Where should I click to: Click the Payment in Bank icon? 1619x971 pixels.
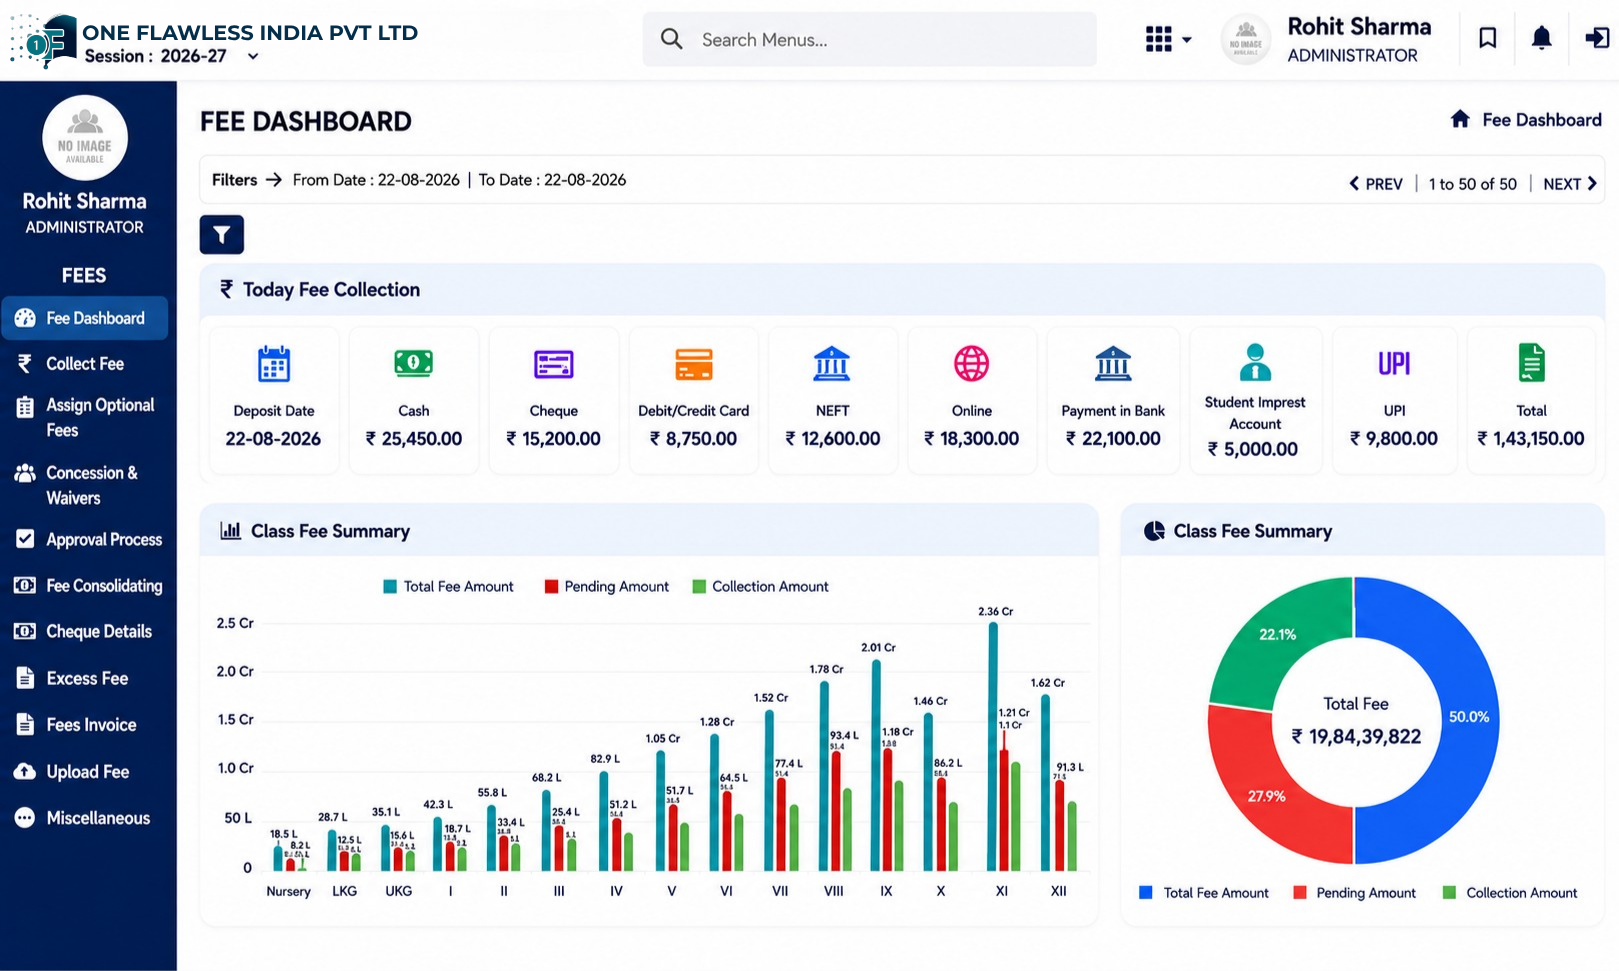(1113, 364)
